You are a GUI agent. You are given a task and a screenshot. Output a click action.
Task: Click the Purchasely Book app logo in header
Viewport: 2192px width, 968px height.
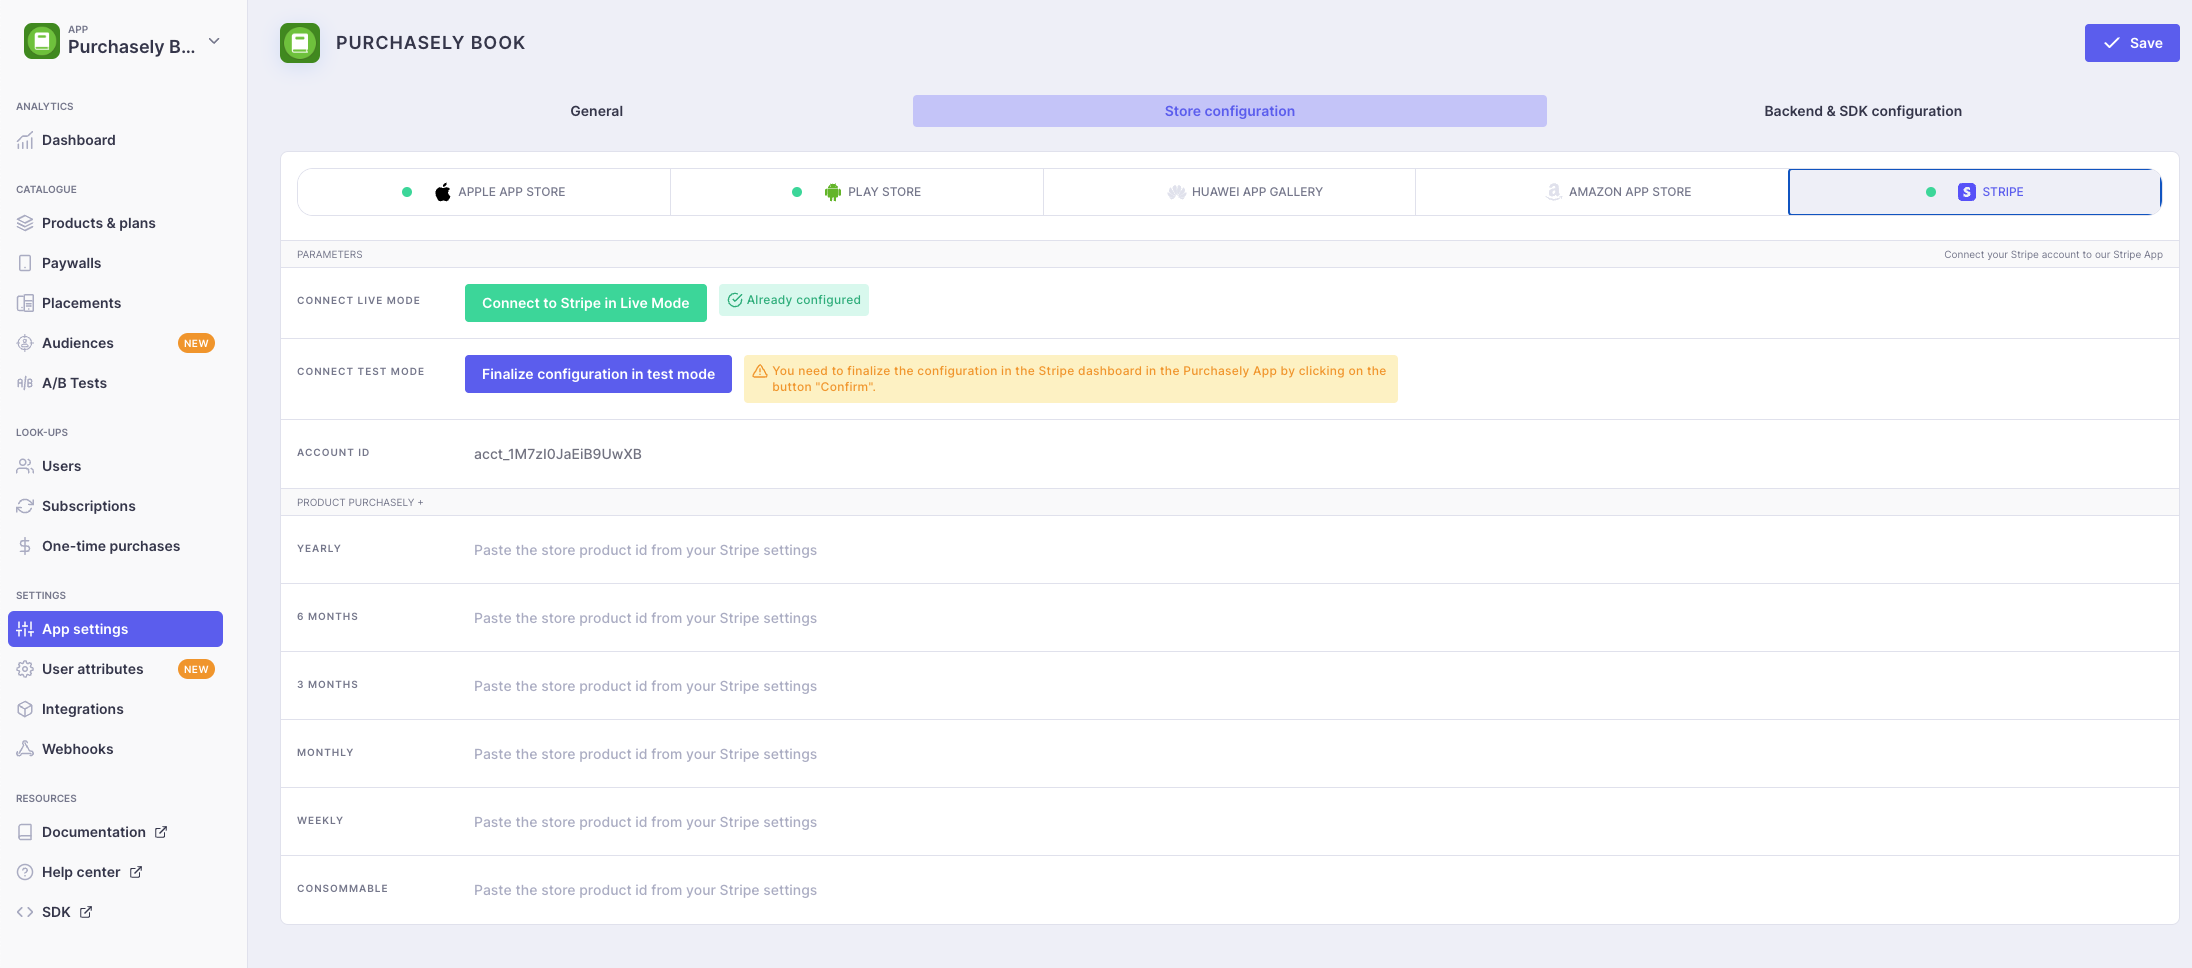point(300,43)
